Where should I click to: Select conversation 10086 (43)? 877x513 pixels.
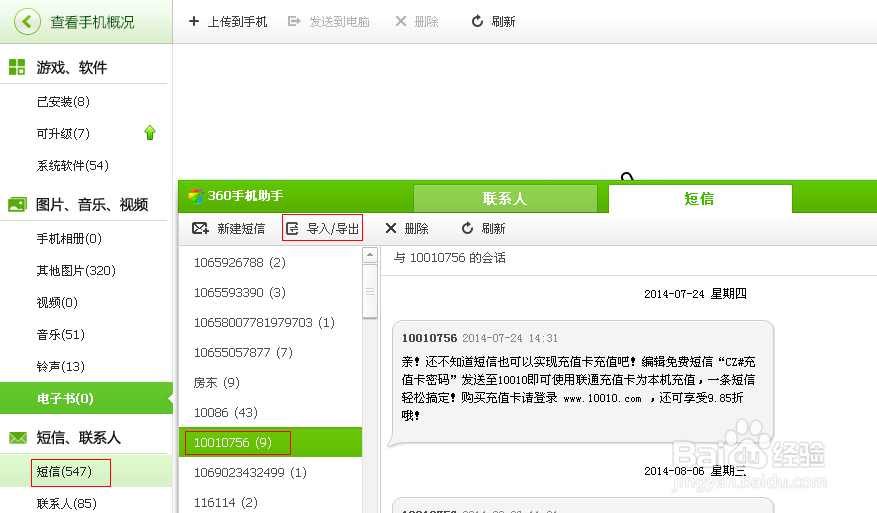point(270,412)
